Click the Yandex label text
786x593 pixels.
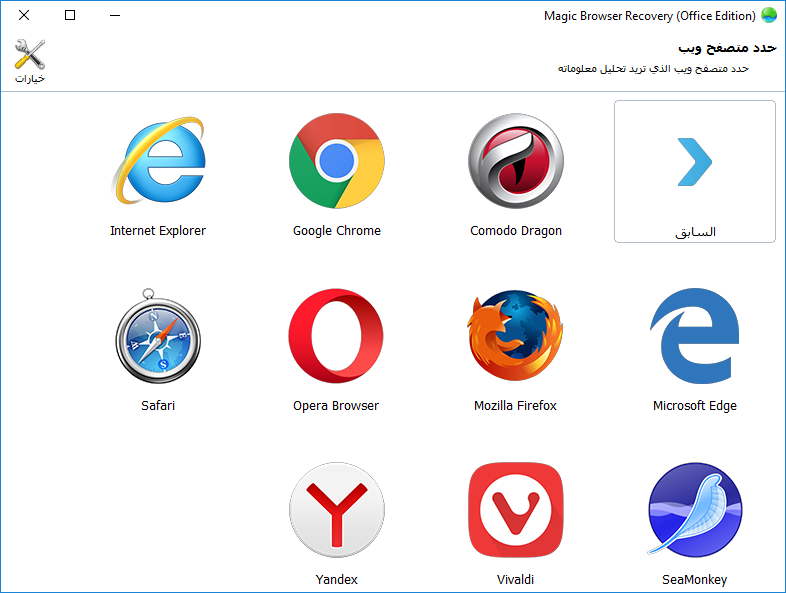coord(337,579)
